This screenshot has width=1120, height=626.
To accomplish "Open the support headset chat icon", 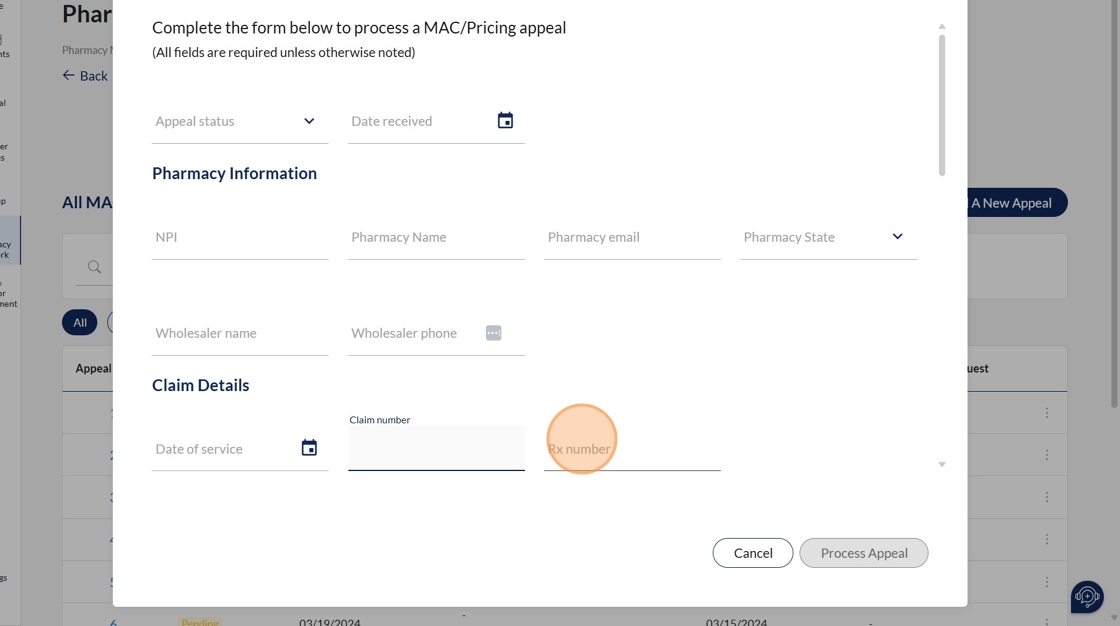I will (1086, 597).
